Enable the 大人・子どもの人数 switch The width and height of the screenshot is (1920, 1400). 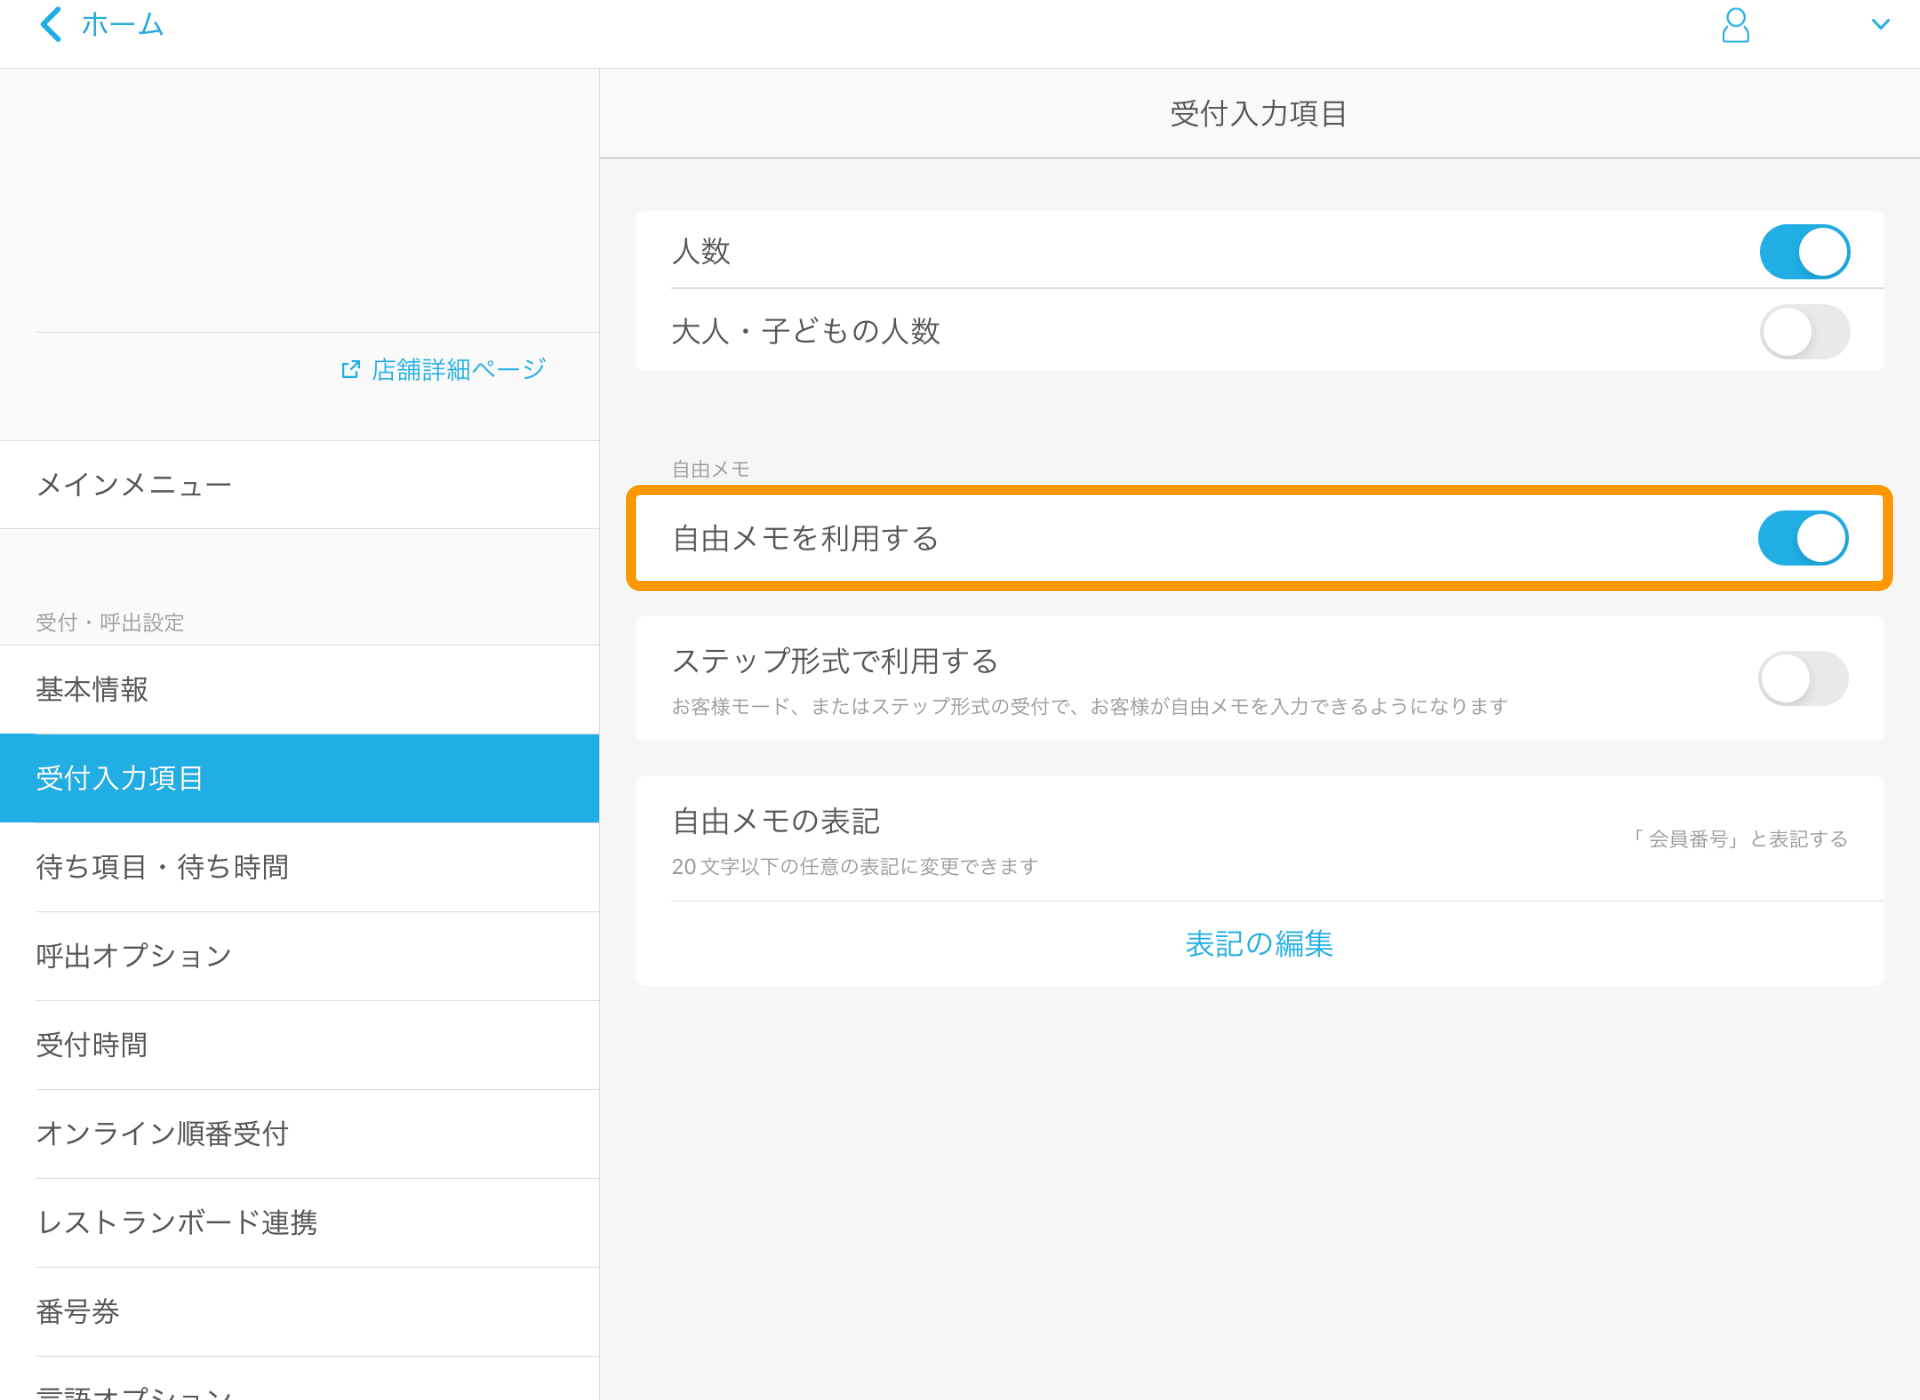point(1804,331)
